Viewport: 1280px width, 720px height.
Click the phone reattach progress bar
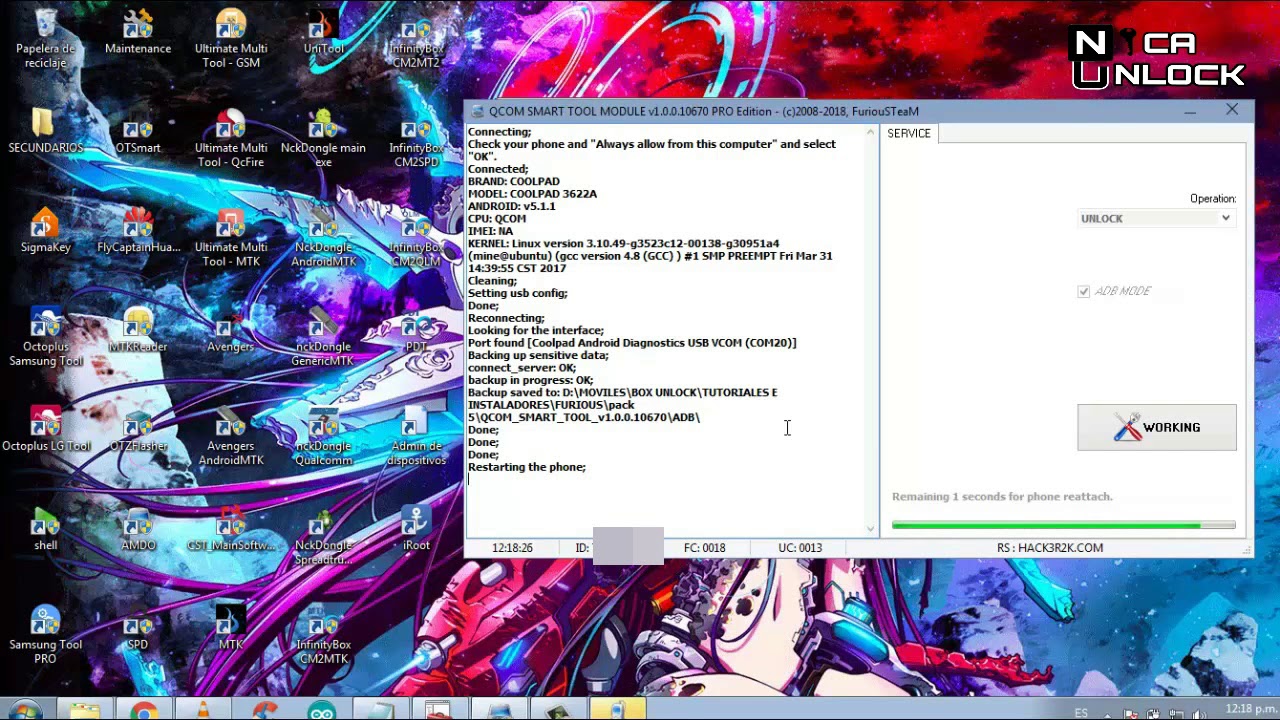coord(1064,525)
